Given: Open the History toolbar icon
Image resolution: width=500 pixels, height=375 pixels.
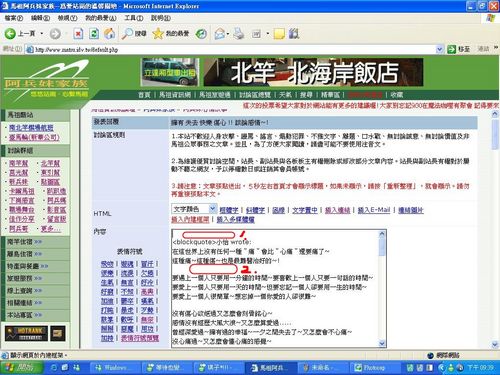Looking at the screenshot, I should point(201,33).
